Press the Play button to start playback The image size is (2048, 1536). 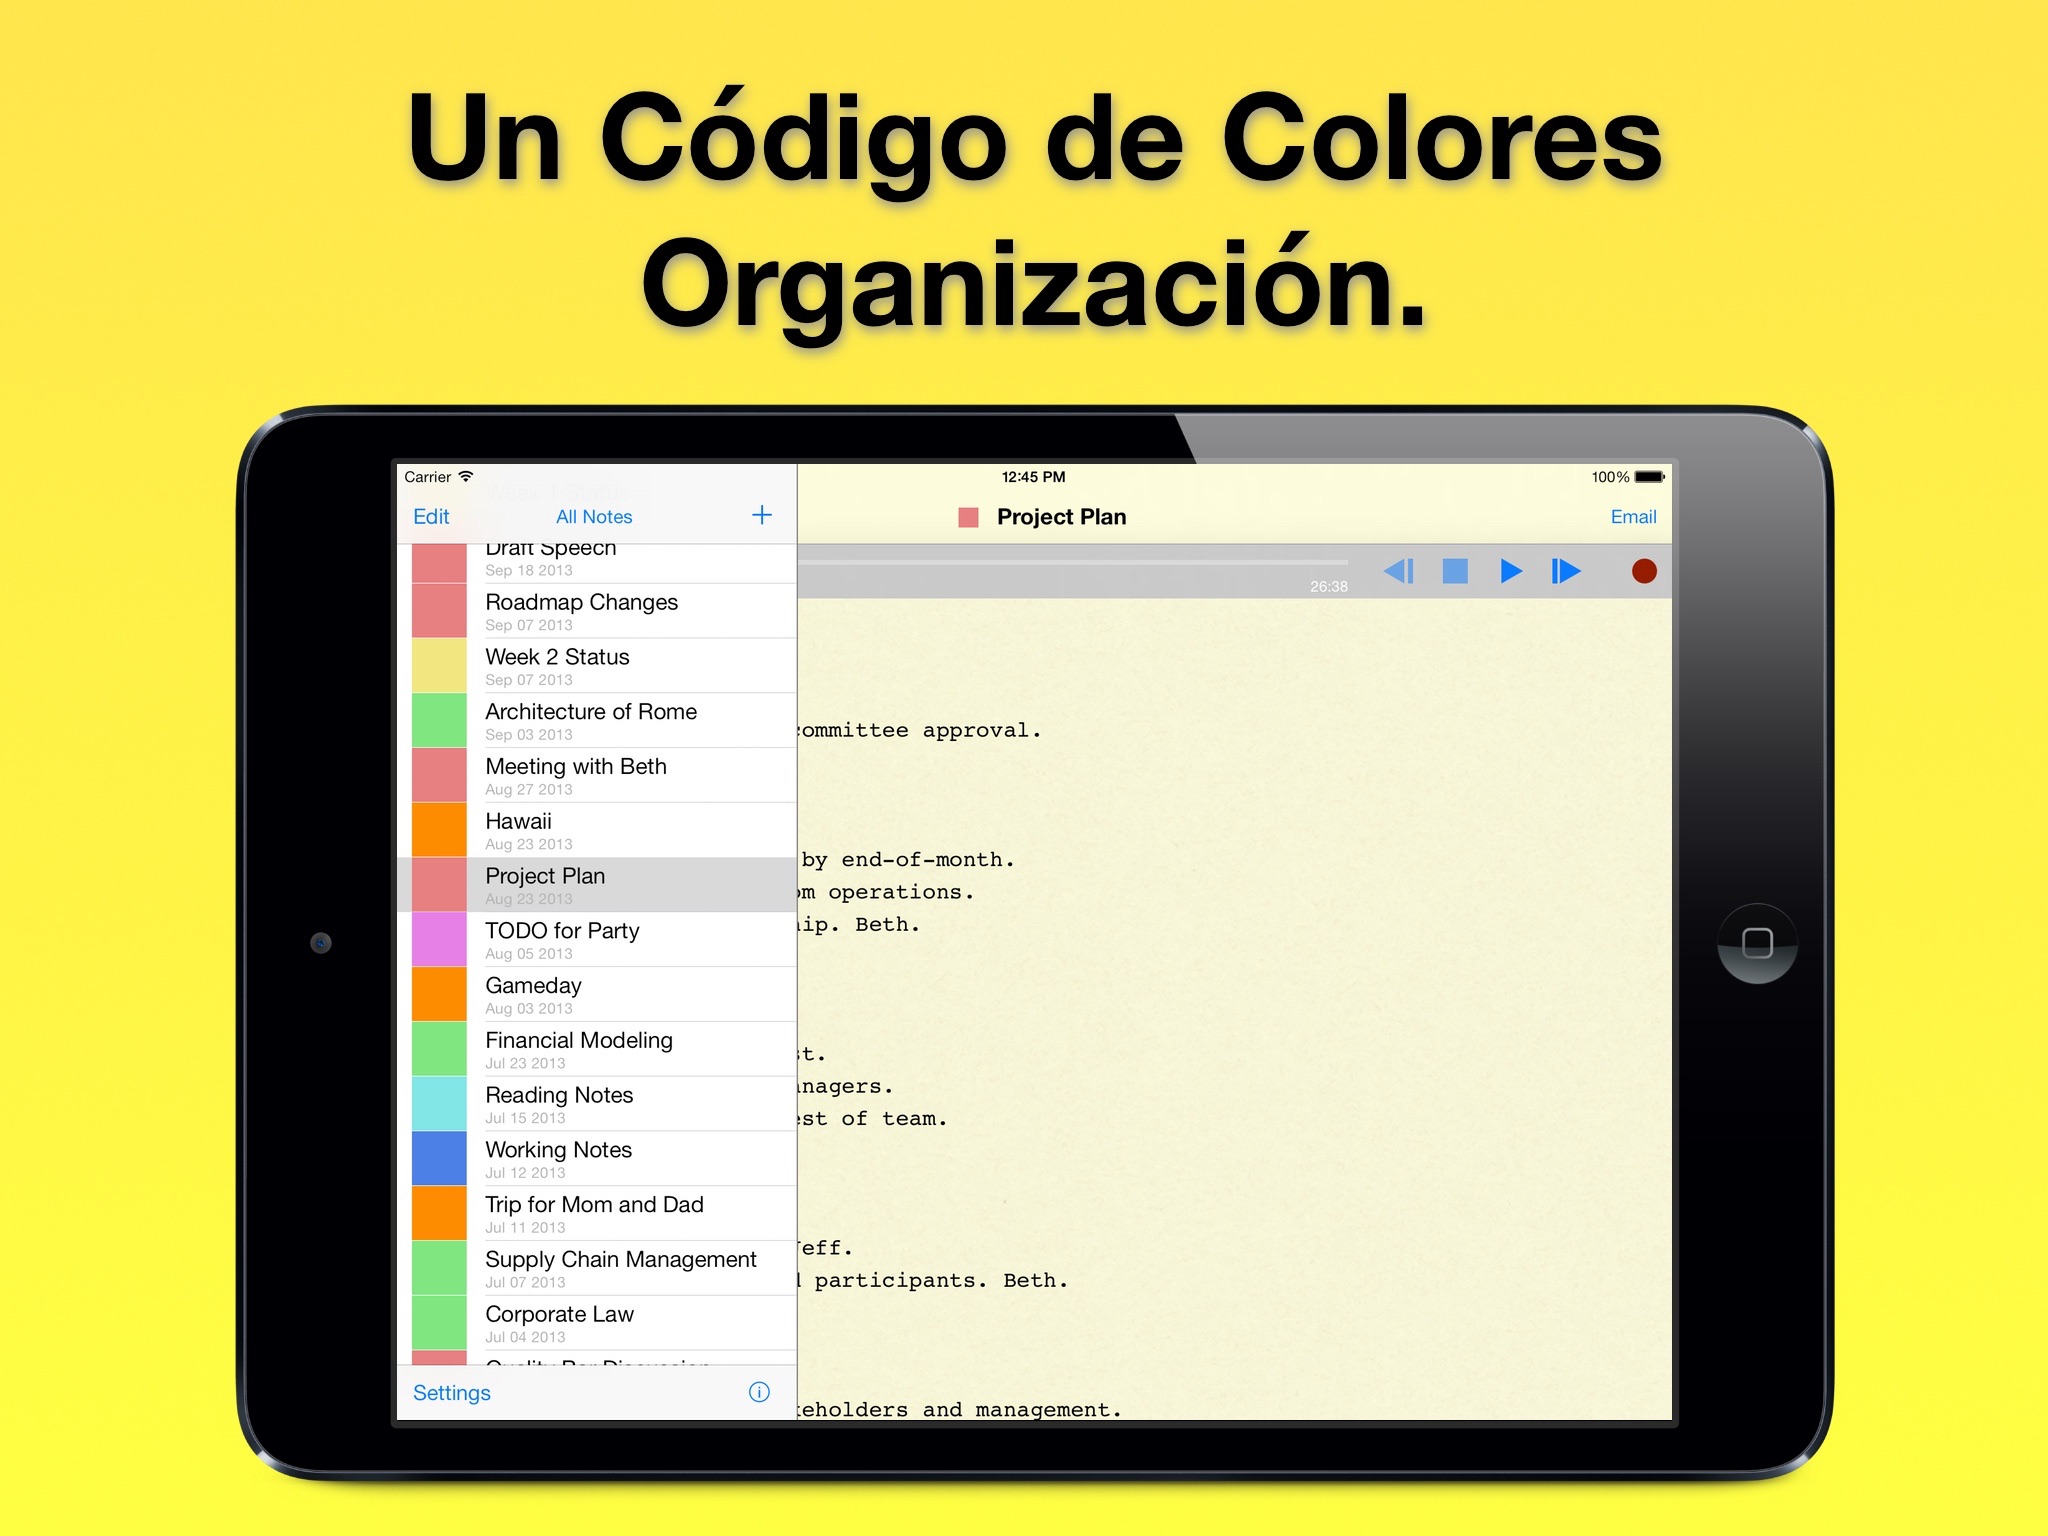coord(1508,576)
